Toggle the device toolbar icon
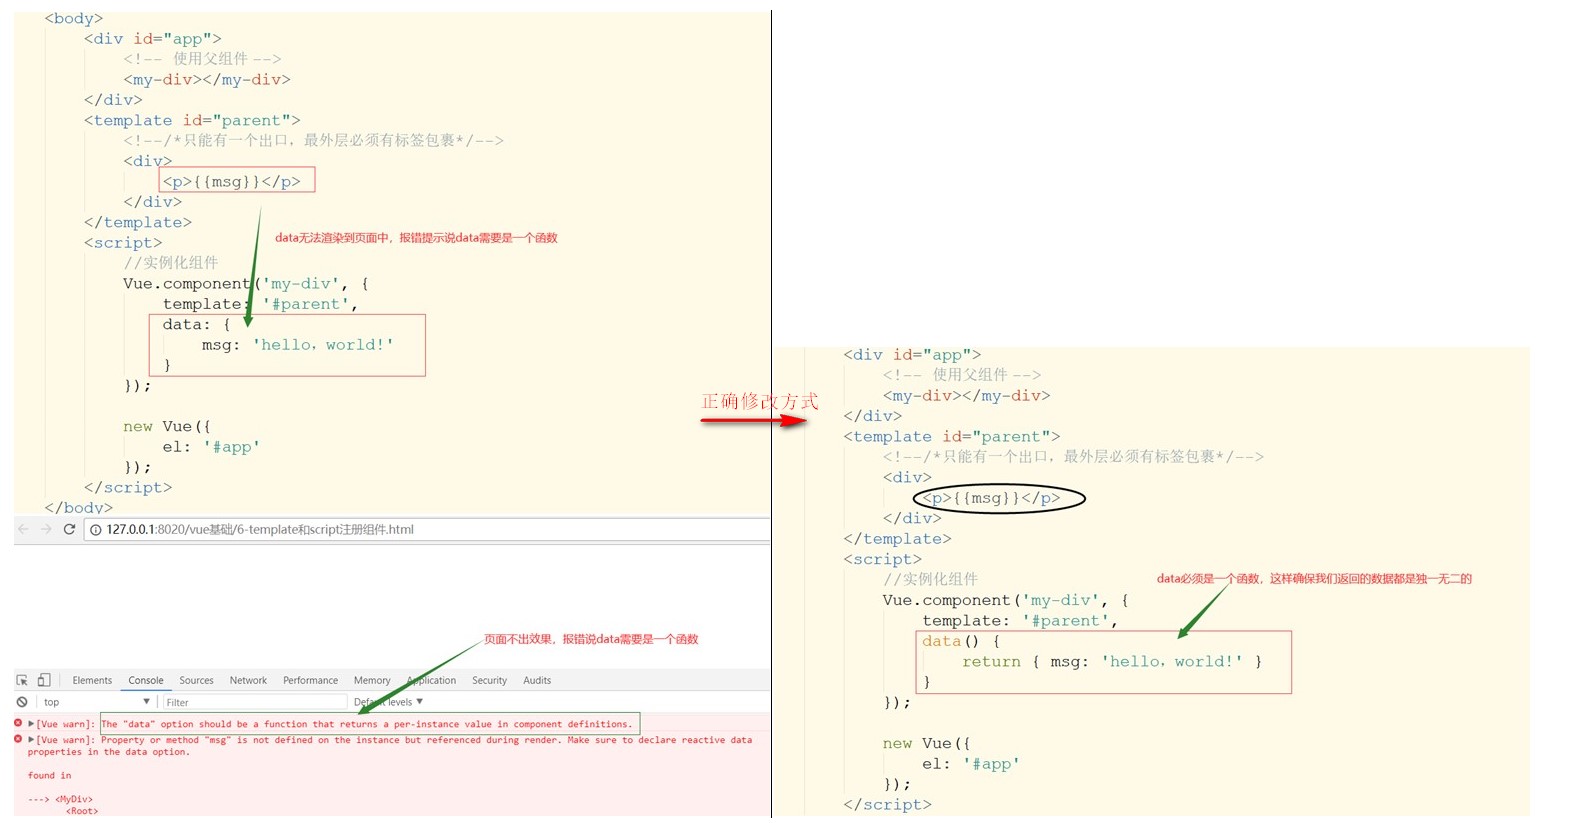 click(44, 680)
